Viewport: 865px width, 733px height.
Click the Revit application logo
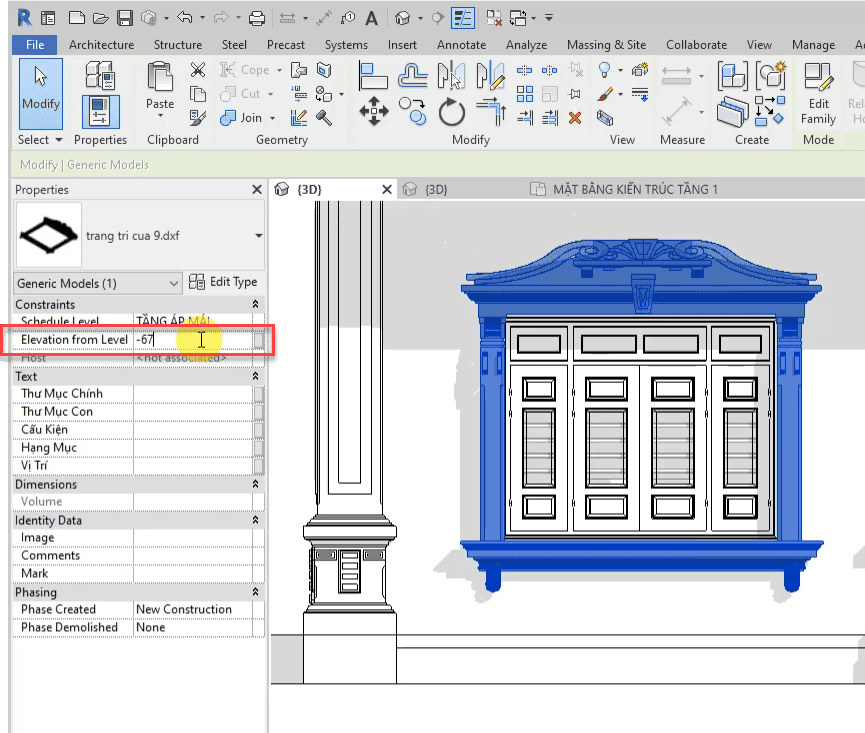pos(24,18)
